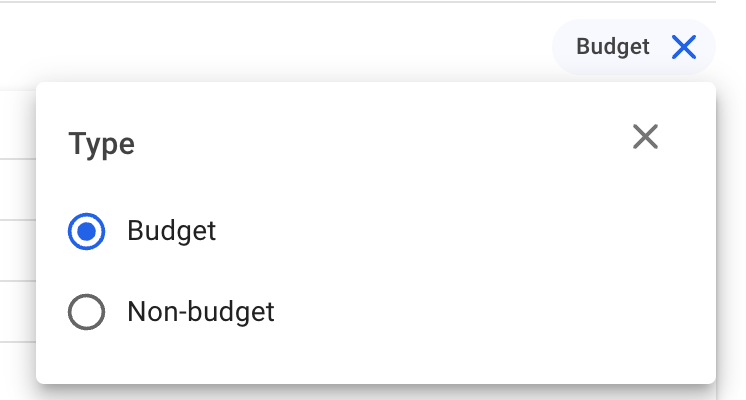This screenshot has width=746, height=400.
Task: Hide the Type options dialog
Action: (x=645, y=137)
